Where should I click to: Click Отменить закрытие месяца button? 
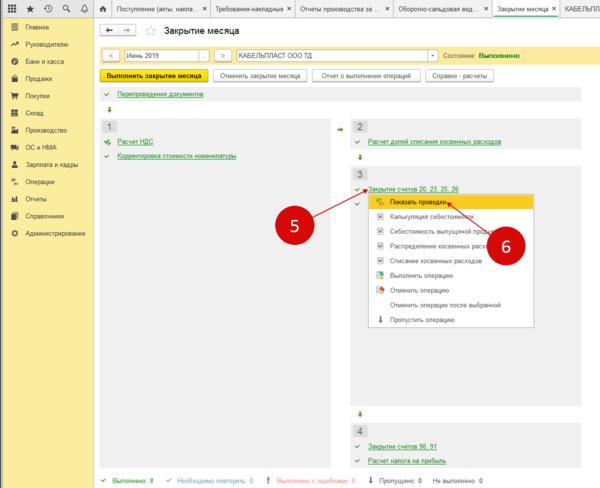click(260, 76)
